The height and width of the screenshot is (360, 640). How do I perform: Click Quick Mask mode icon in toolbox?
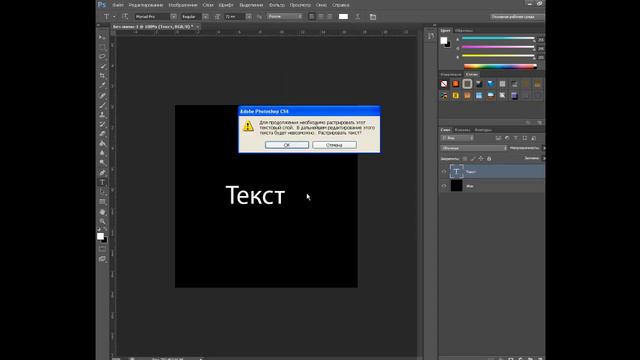click(x=102, y=249)
